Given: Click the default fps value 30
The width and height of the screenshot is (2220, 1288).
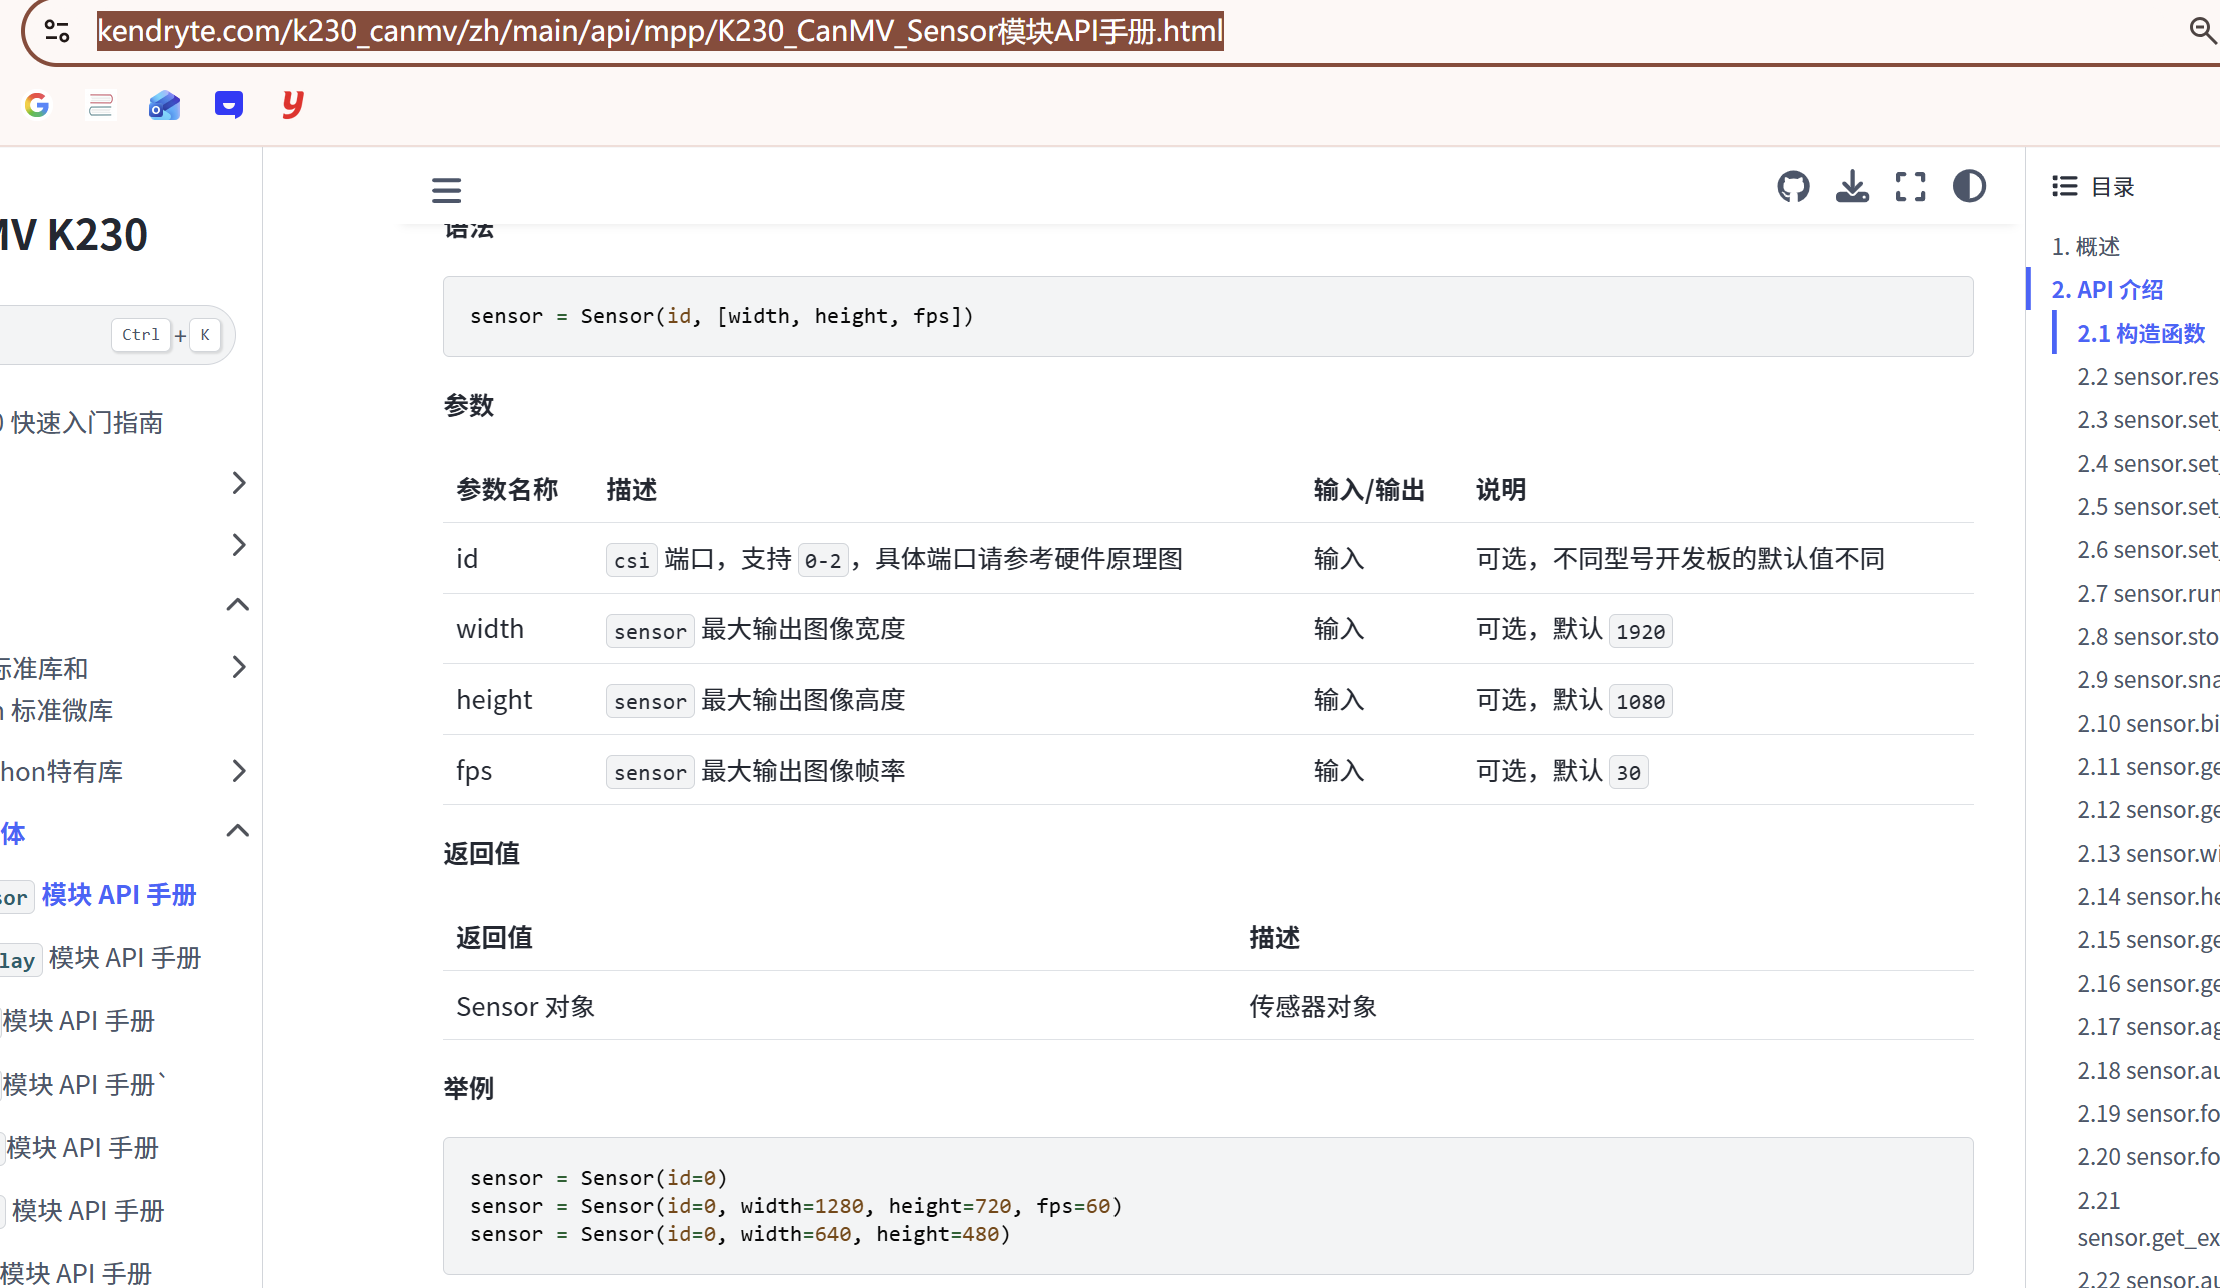Looking at the screenshot, I should (x=1629, y=772).
